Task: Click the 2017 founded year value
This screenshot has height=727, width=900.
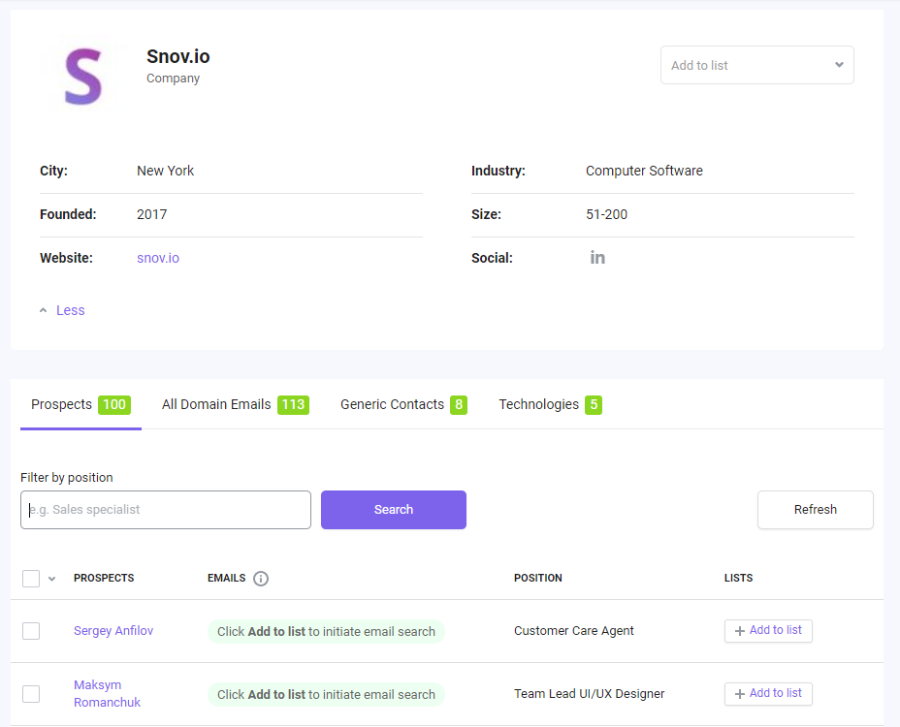Action: pos(152,215)
